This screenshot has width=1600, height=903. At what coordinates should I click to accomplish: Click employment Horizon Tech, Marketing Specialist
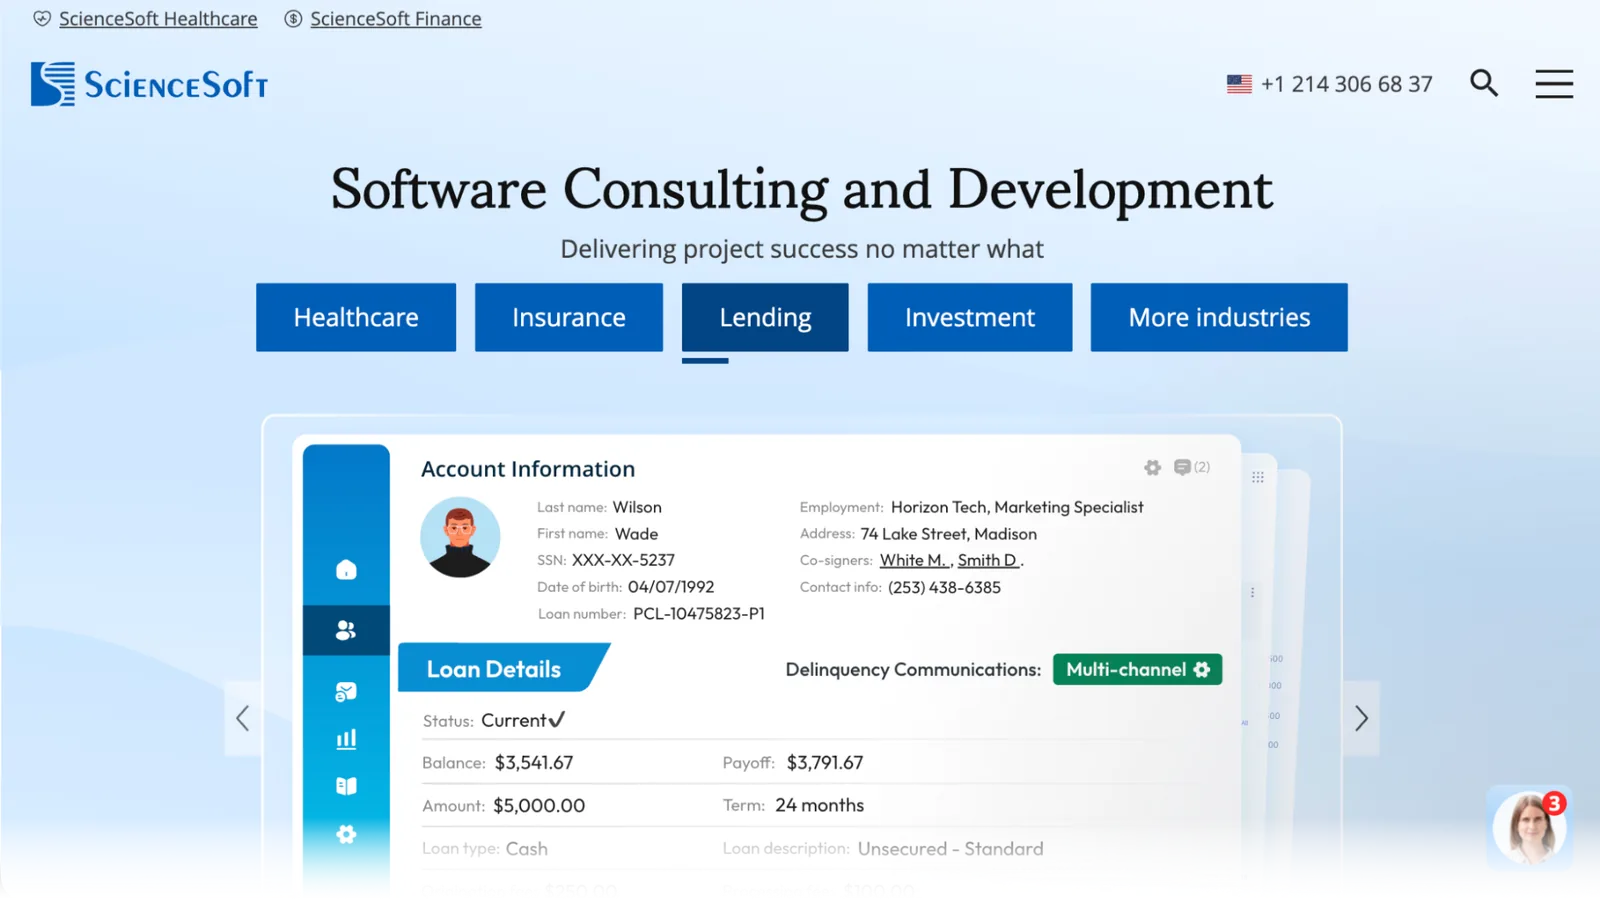1017,507
